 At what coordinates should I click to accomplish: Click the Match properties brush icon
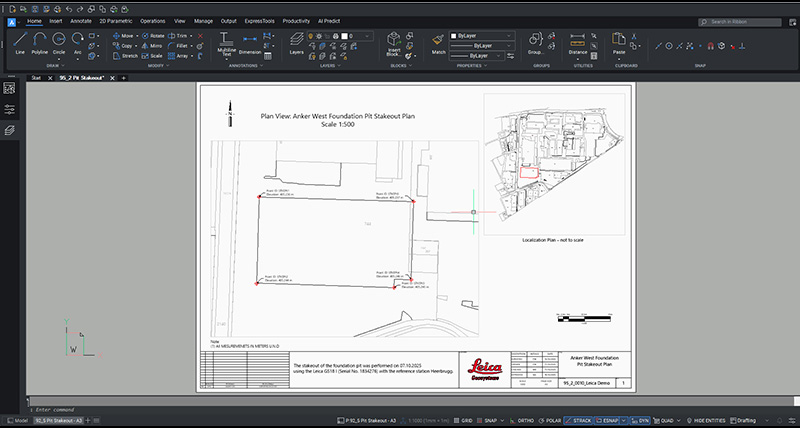pyautogui.click(x=438, y=41)
